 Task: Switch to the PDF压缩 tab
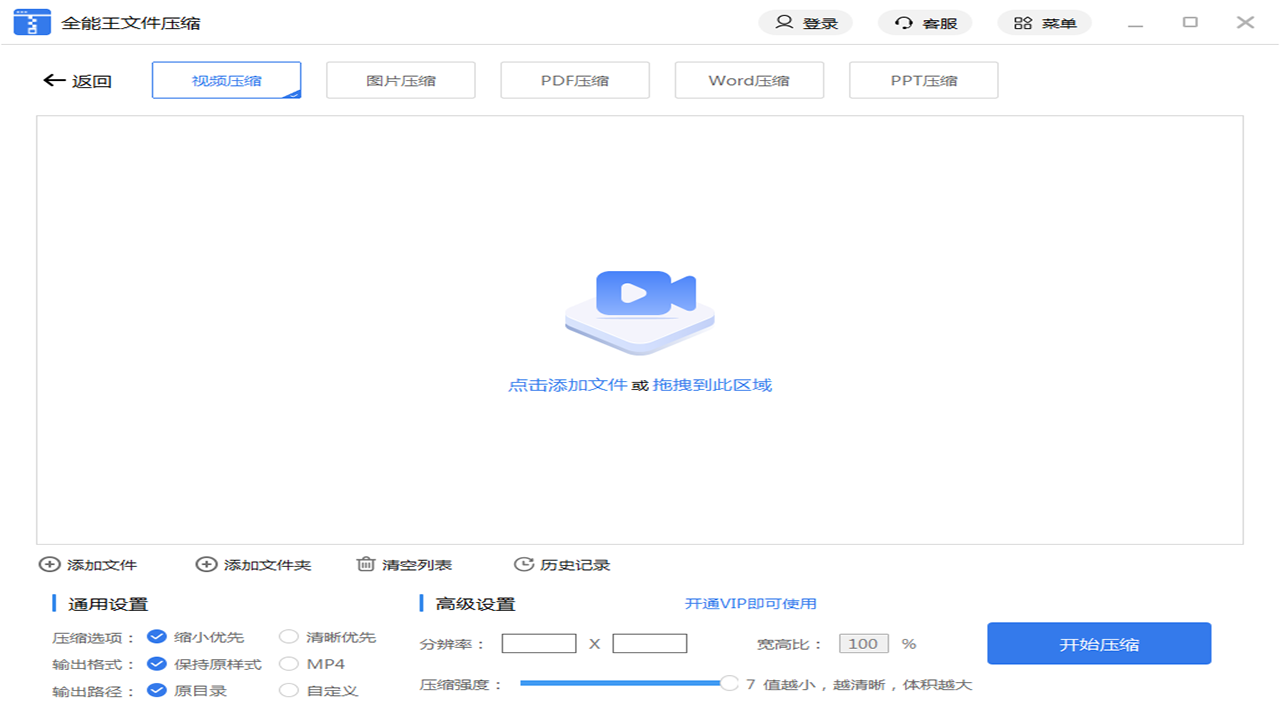(575, 80)
